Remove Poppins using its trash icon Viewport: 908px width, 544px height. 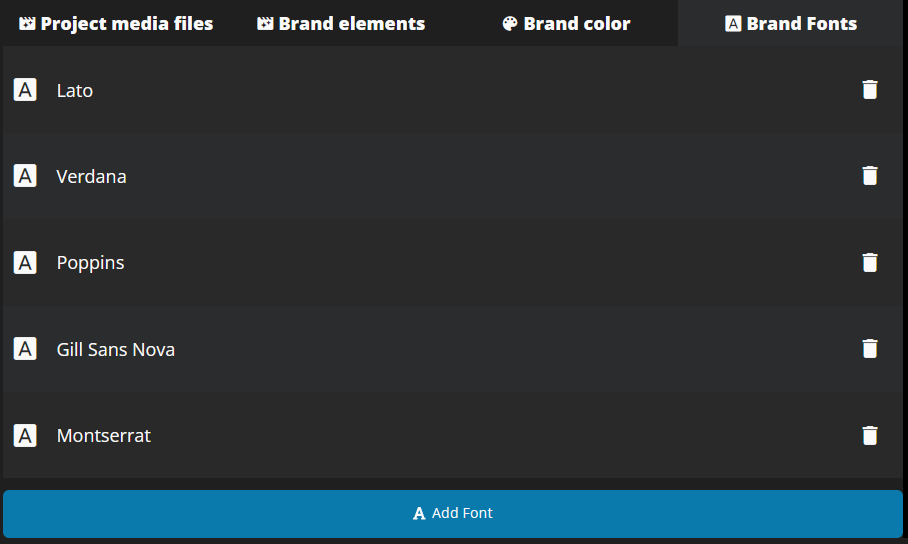coord(870,262)
